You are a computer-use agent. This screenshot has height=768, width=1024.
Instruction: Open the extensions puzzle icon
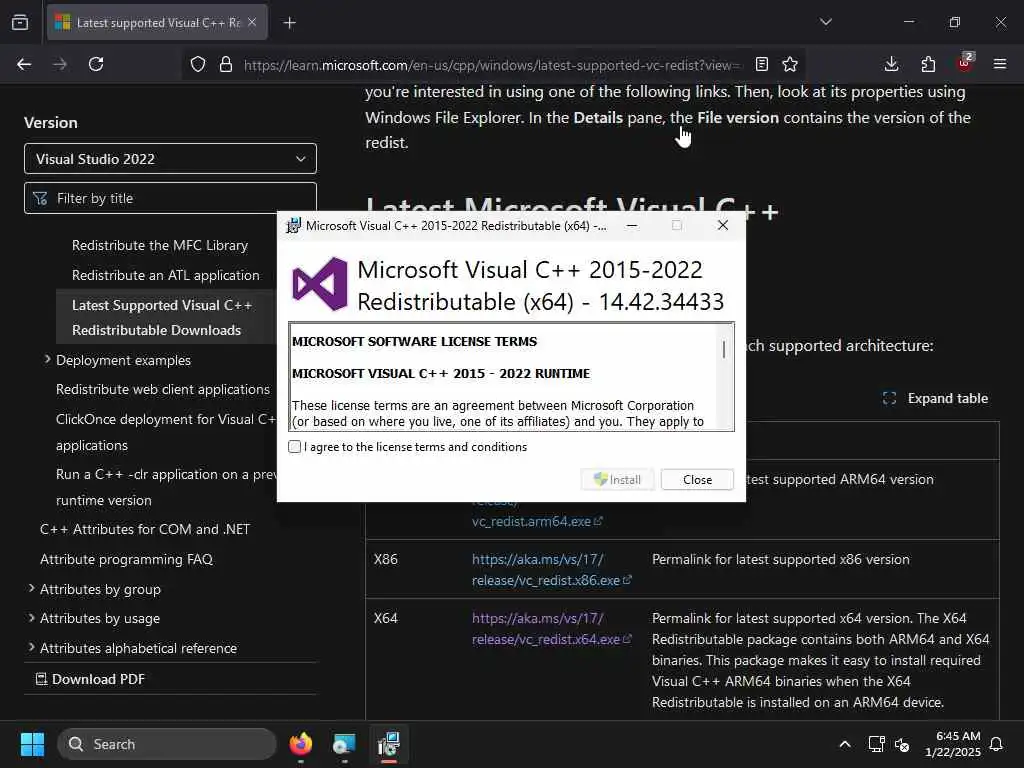(928, 64)
